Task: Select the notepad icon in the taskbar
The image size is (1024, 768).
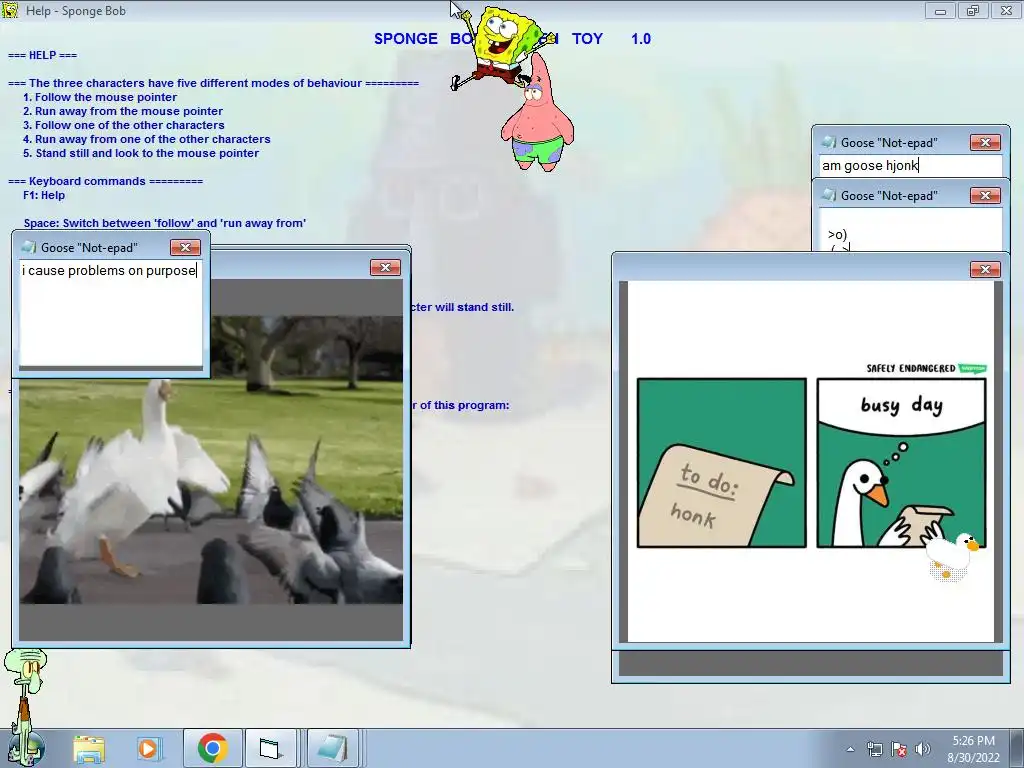Action: point(332,748)
